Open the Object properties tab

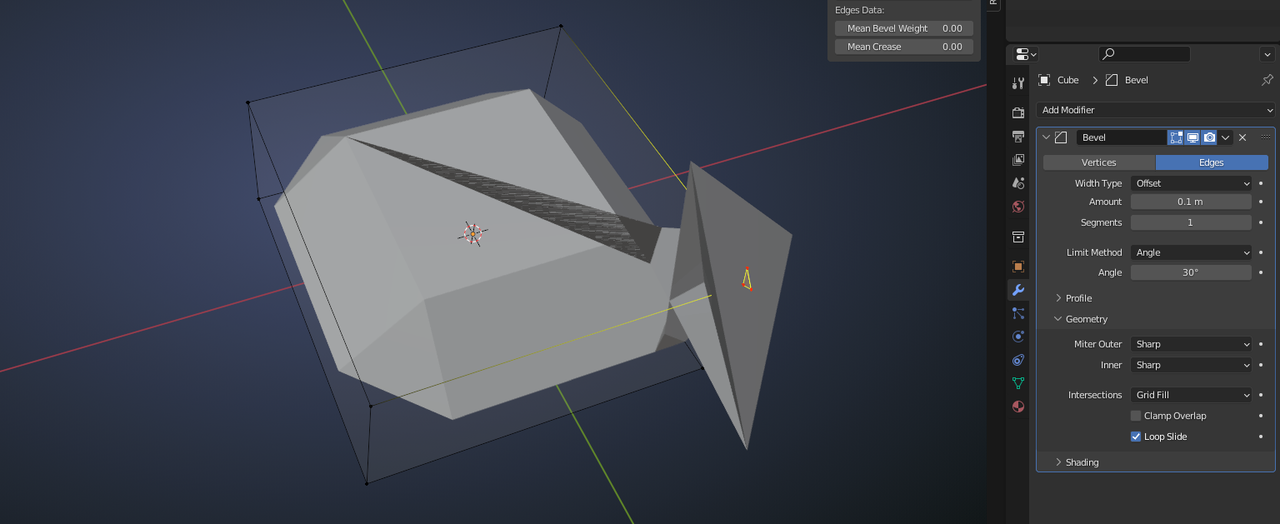[1018, 266]
